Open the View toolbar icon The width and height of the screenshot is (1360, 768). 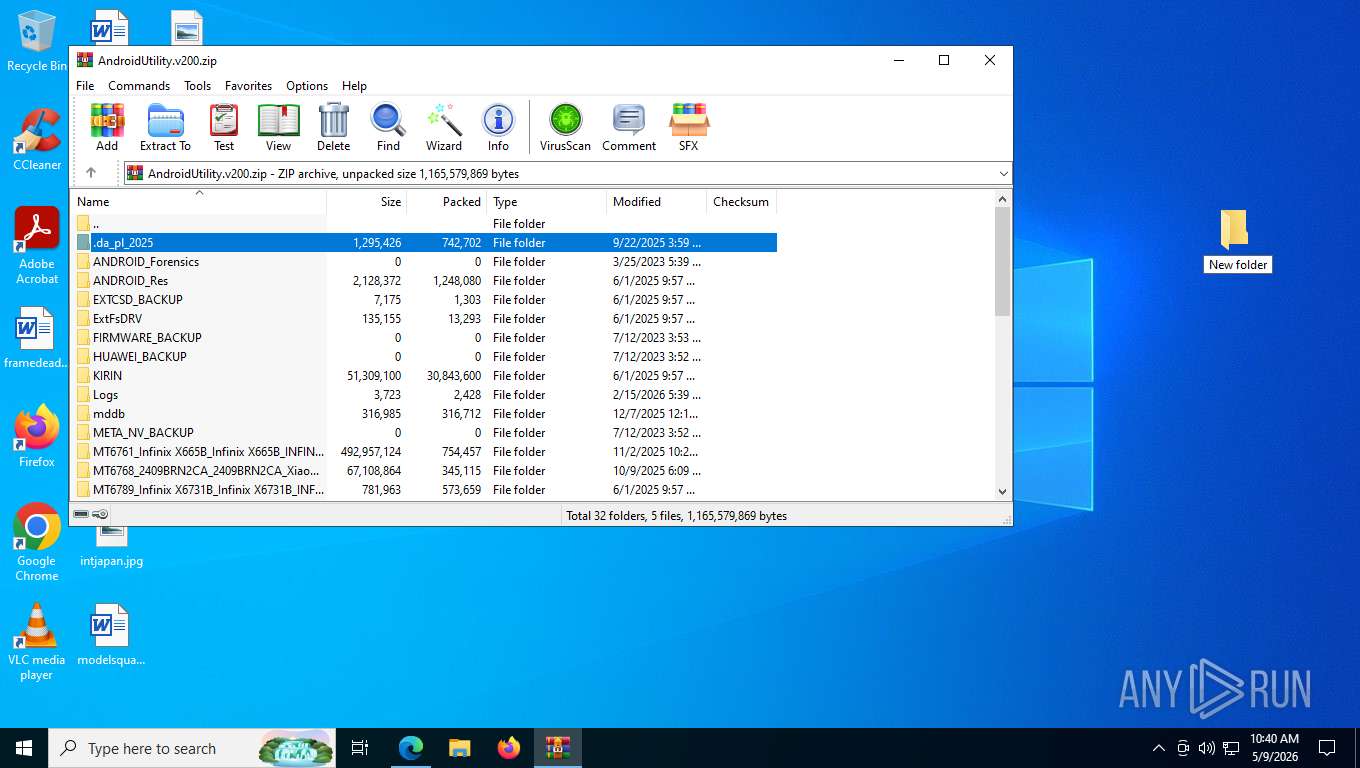pos(278,127)
